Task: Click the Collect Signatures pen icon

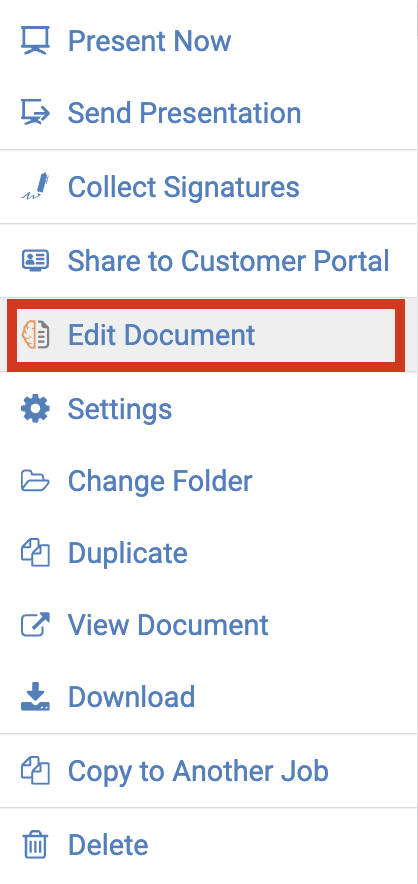Action: pyautogui.click(x=35, y=187)
